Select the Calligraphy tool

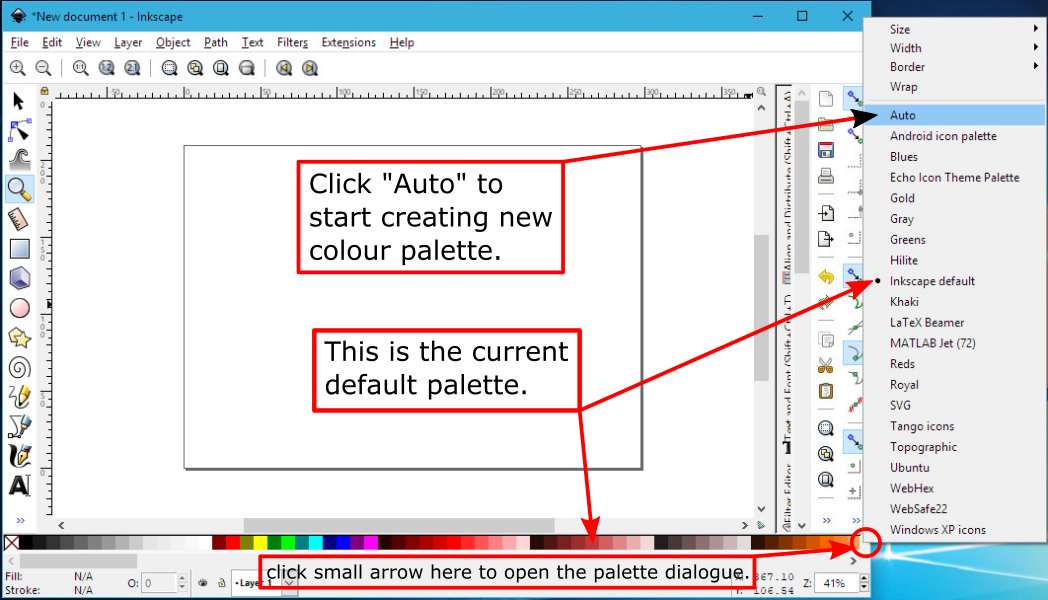[19, 456]
